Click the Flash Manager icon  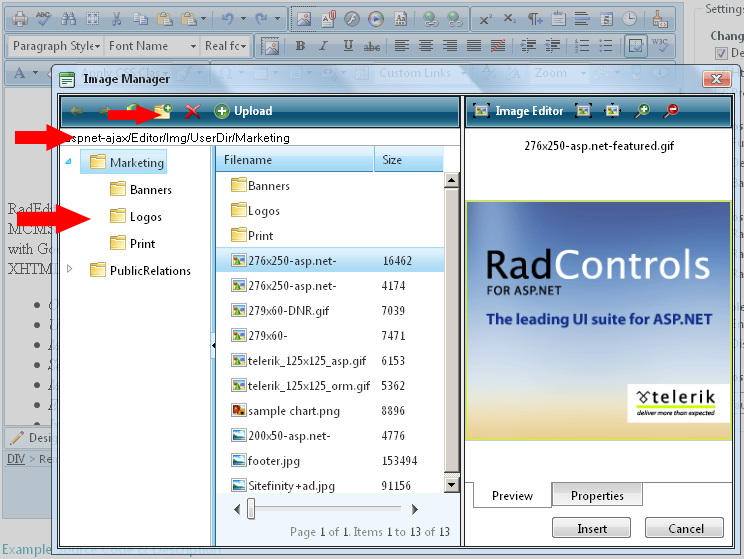(x=352, y=19)
